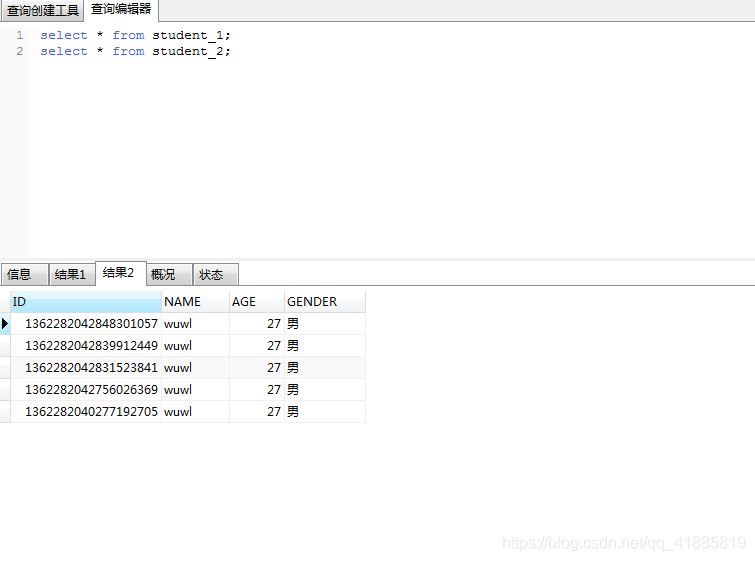Click the current-row arrow indicator in the grid
Screen dimensions: 755x561
pos(5,324)
